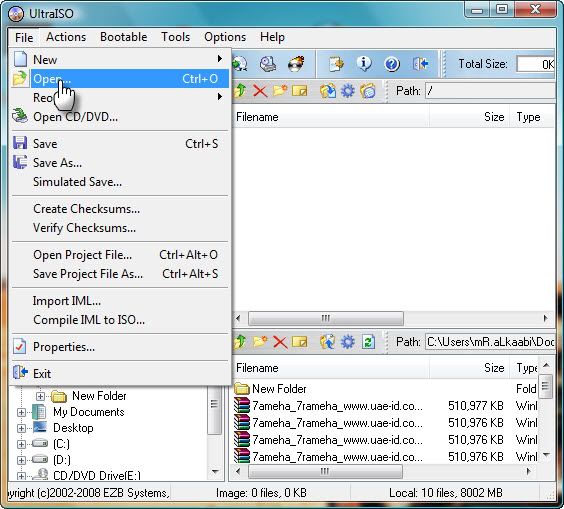The height and width of the screenshot is (509, 564).
Task: Click local file list horizontal scrollbar thumb
Action: [x=325, y=472]
